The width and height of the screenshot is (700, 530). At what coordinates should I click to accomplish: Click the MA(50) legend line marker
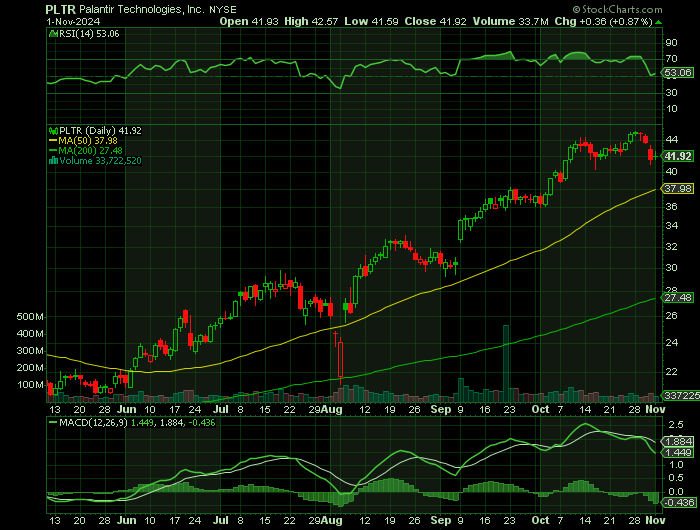(52, 140)
